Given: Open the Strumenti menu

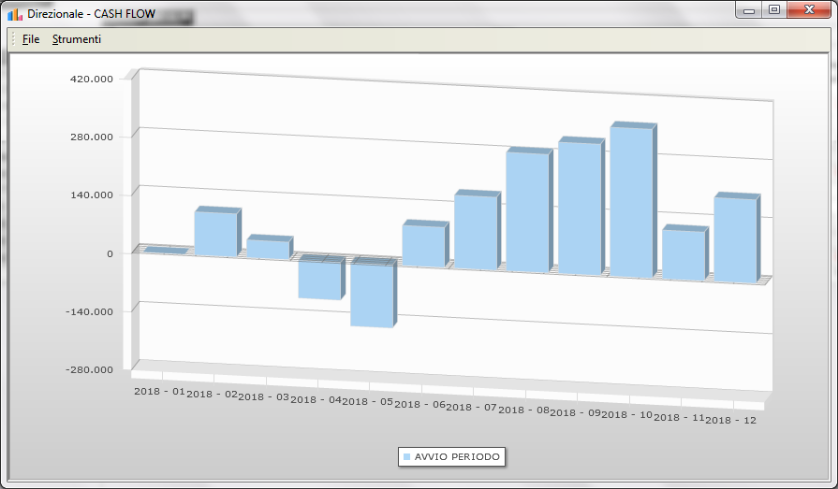Looking at the screenshot, I should 76,39.
